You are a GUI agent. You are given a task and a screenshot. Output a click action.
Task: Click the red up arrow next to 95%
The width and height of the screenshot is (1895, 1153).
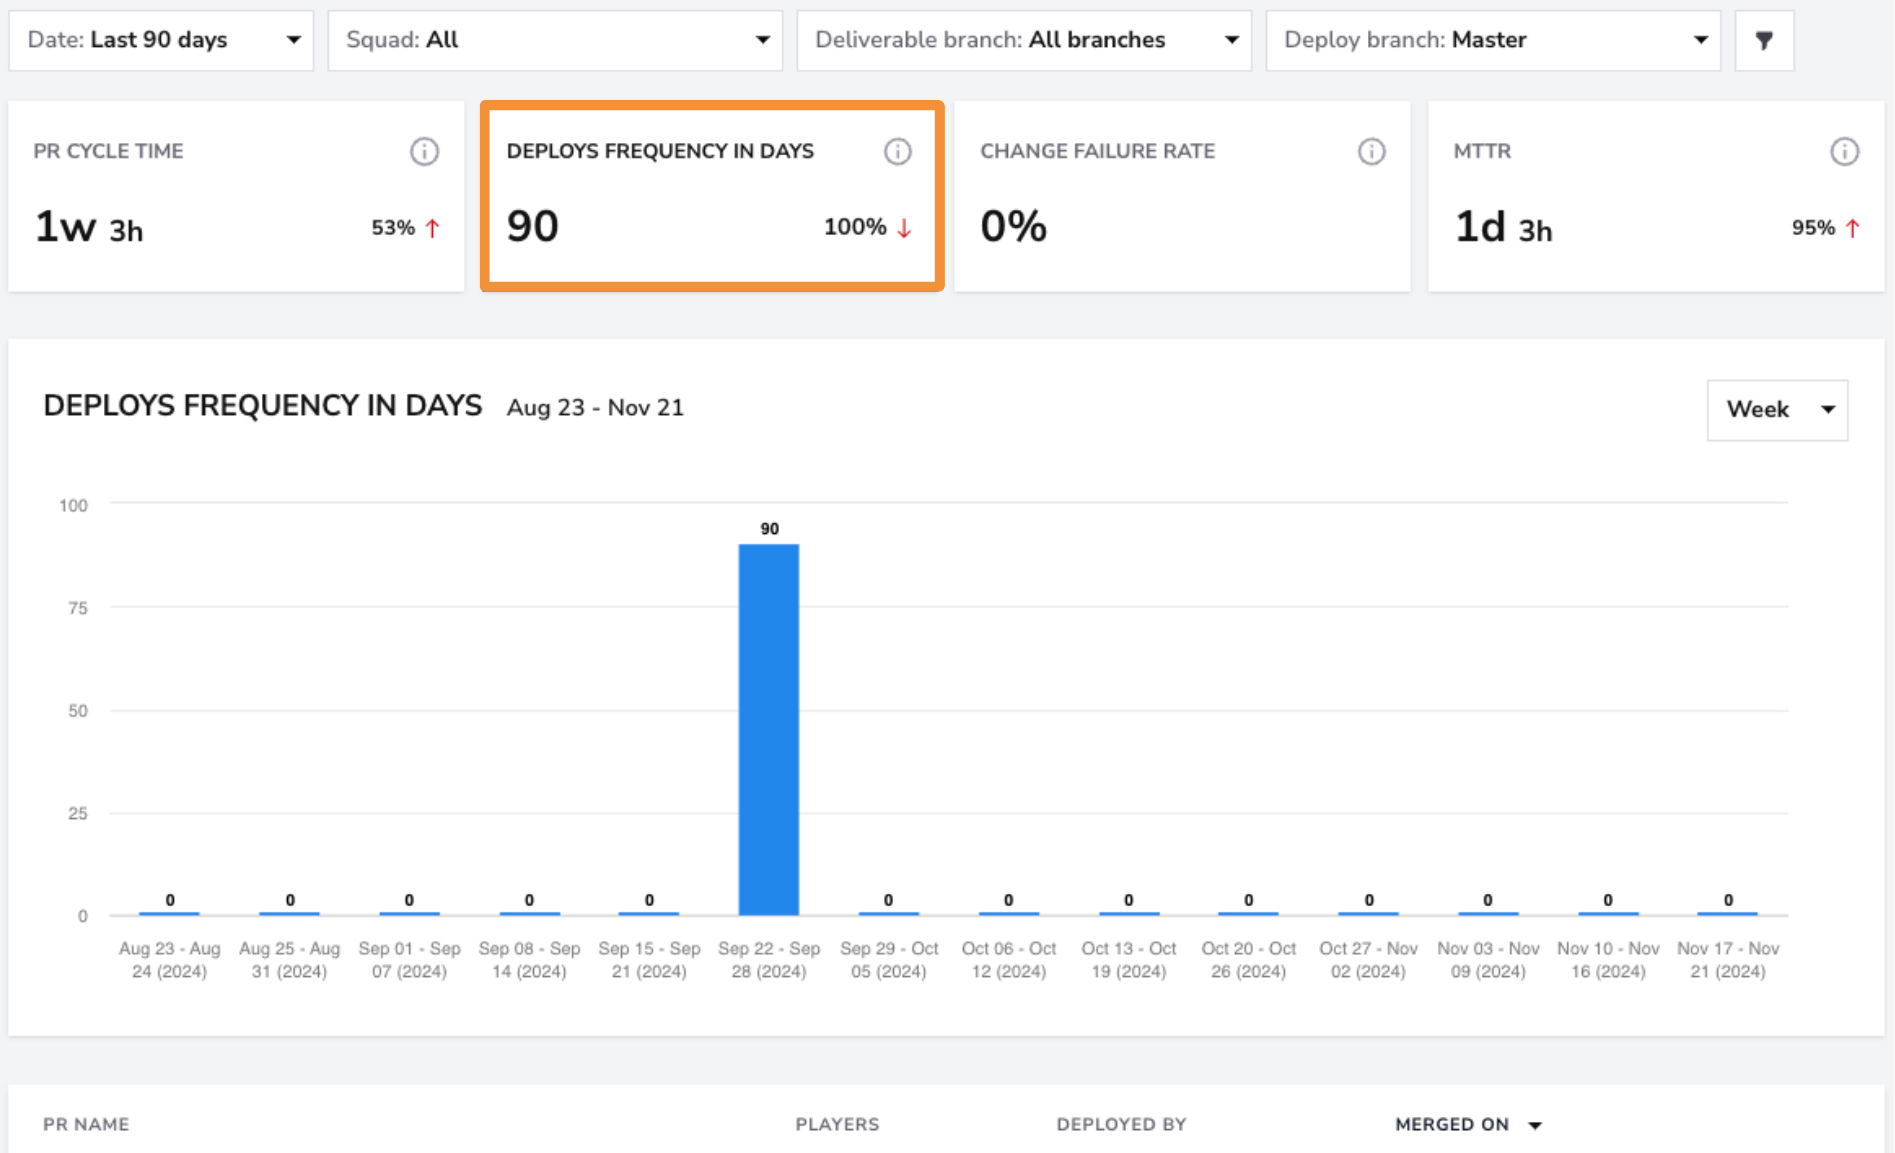1852,228
